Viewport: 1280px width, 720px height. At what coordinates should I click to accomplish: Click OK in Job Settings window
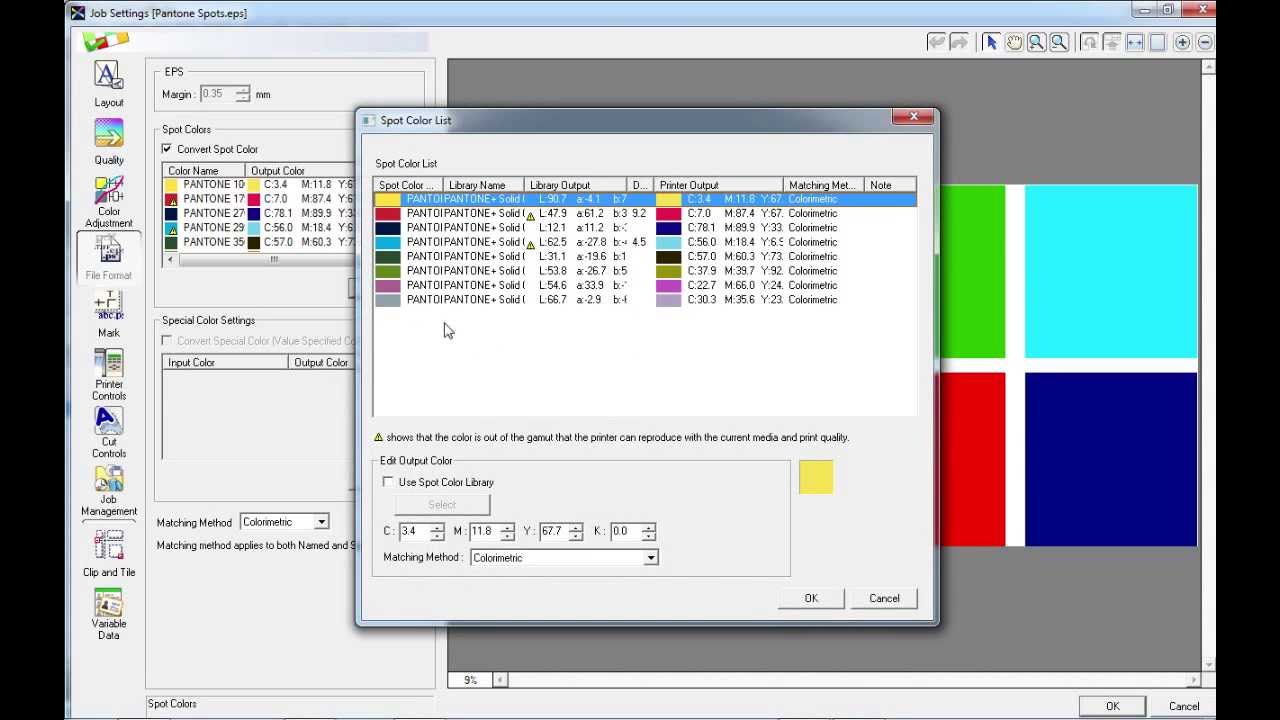[x=1113, y=706]
